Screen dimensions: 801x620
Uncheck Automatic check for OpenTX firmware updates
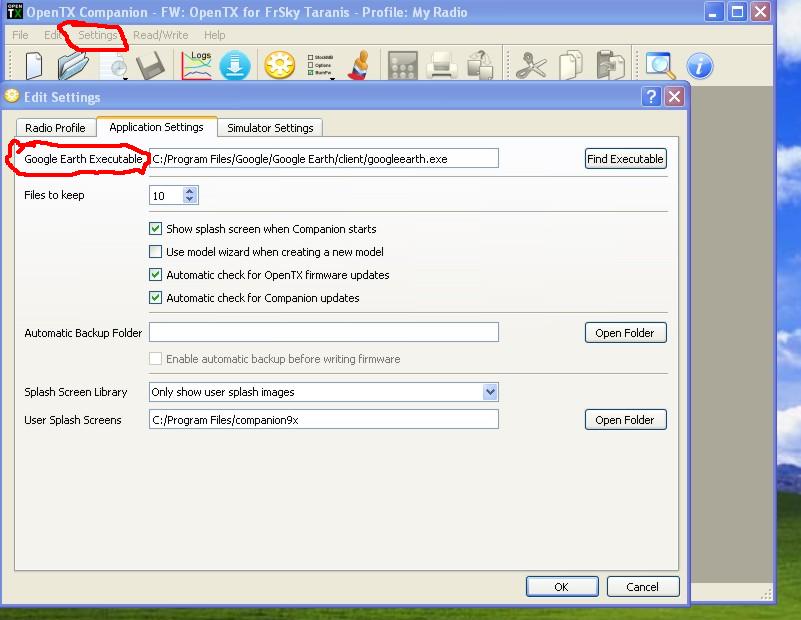pos(155,275)
